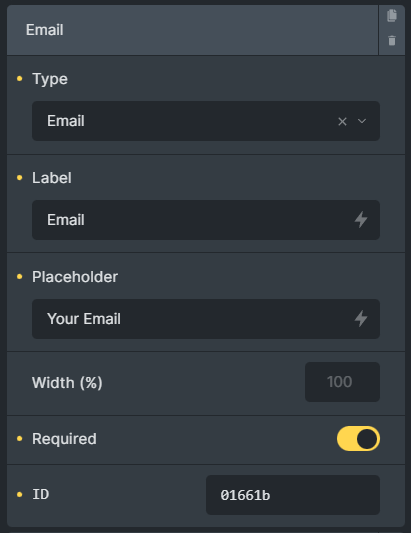Click yellow dot beside Placeholder
Screen dimensions: 411x533
coord(19,277)
